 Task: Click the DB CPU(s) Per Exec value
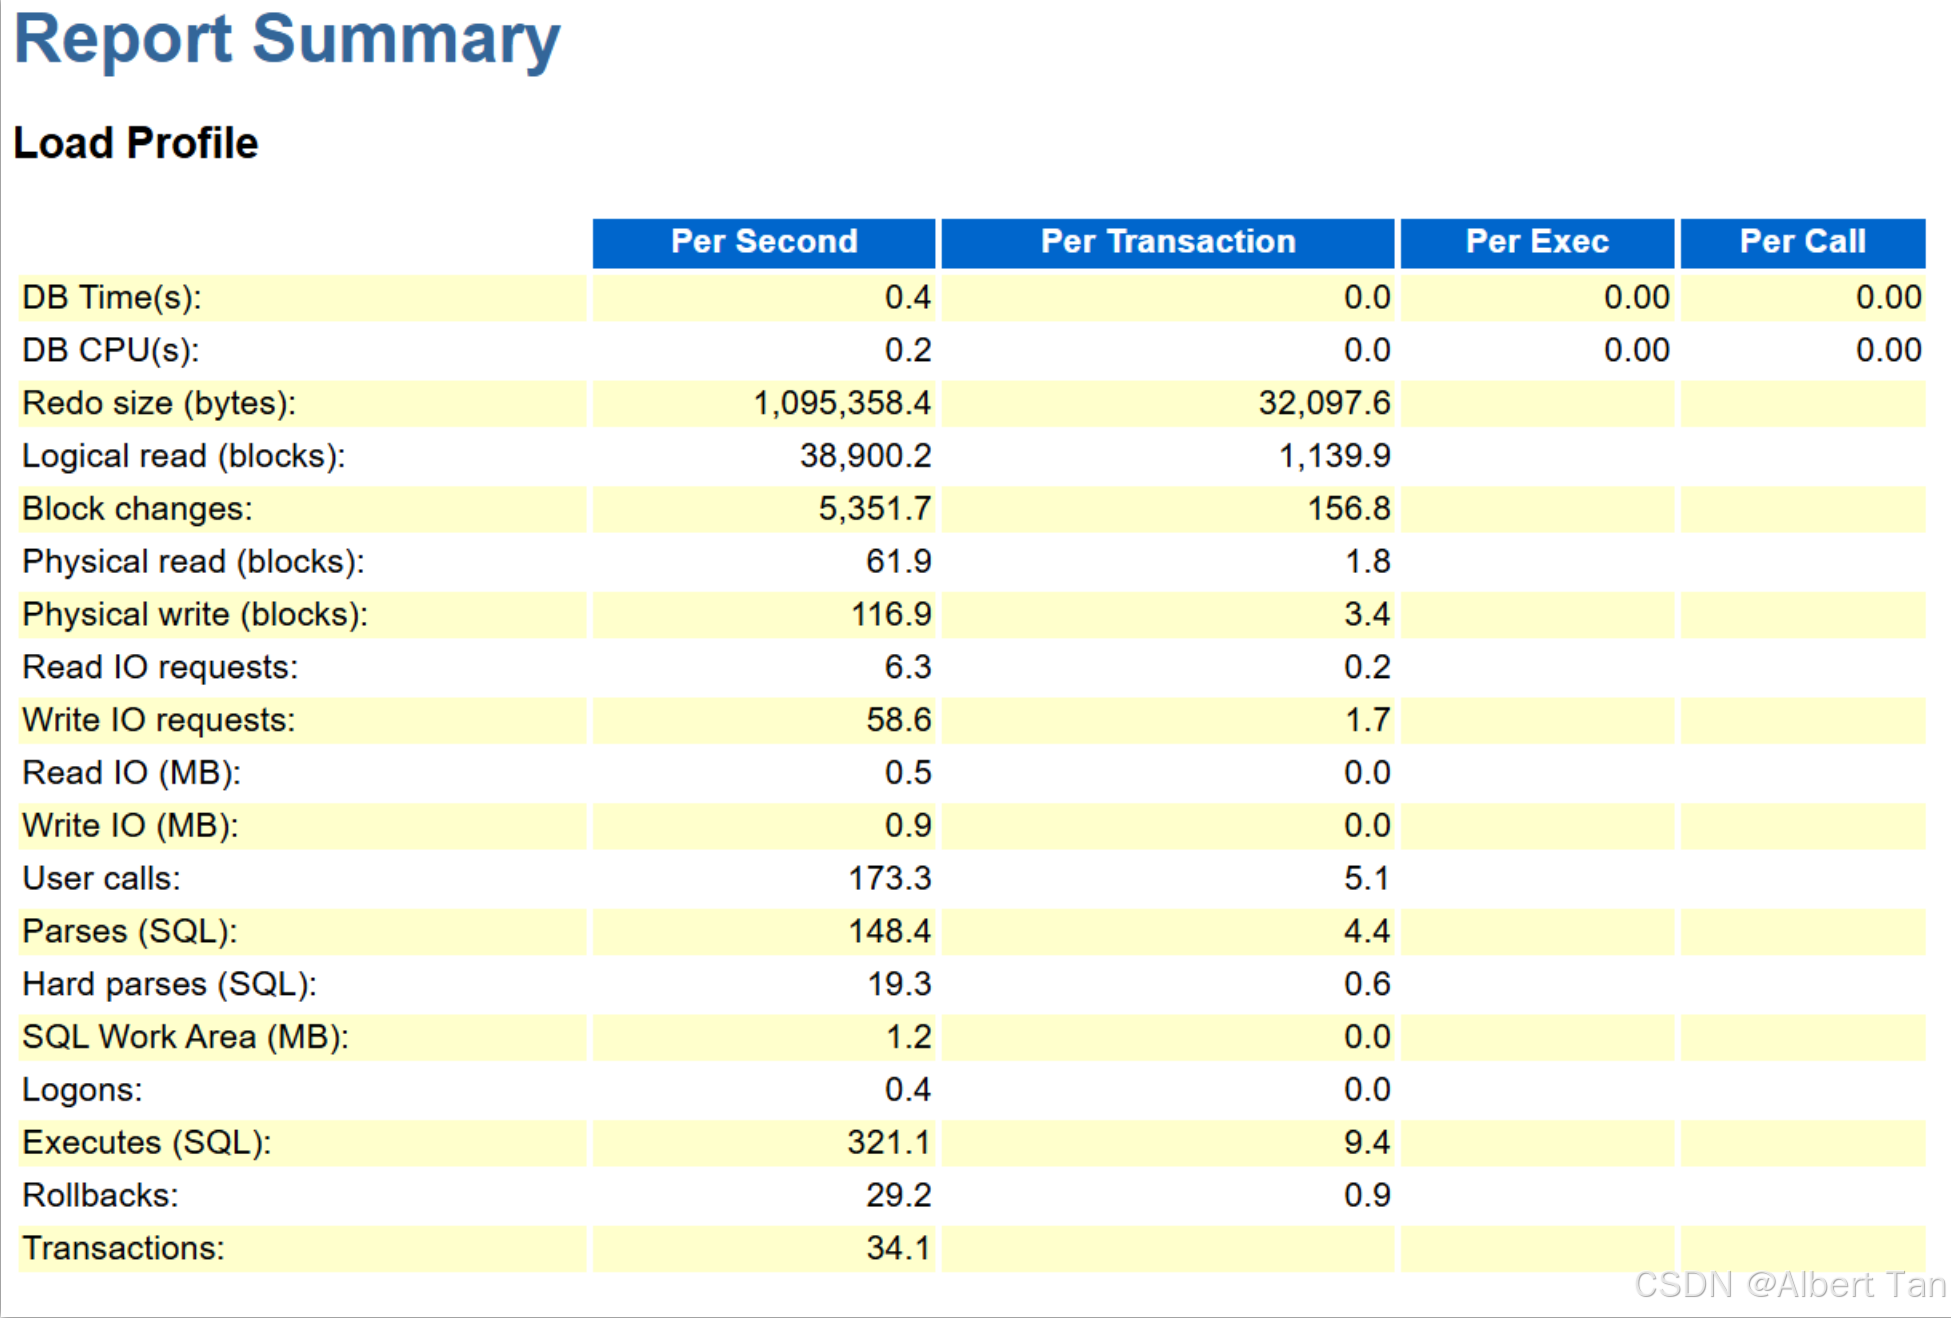(1636, 350)
